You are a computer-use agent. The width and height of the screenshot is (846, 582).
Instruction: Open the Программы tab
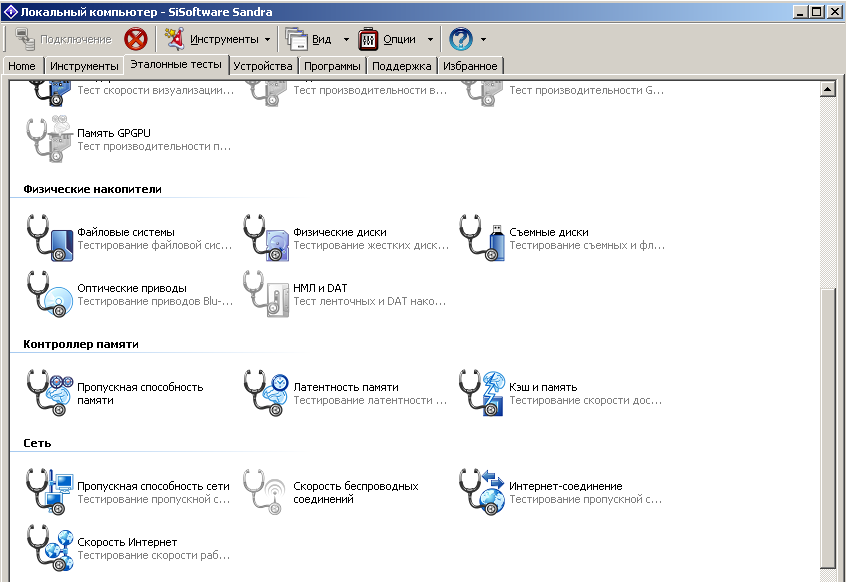coord(332,66)
